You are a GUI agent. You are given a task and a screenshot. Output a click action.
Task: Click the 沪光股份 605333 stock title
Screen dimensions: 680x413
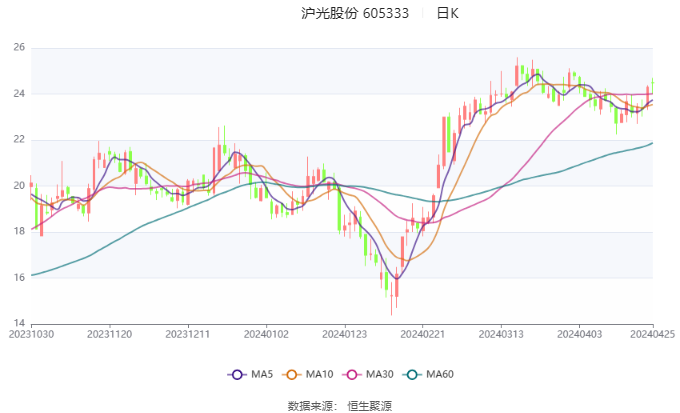(355, 14)
